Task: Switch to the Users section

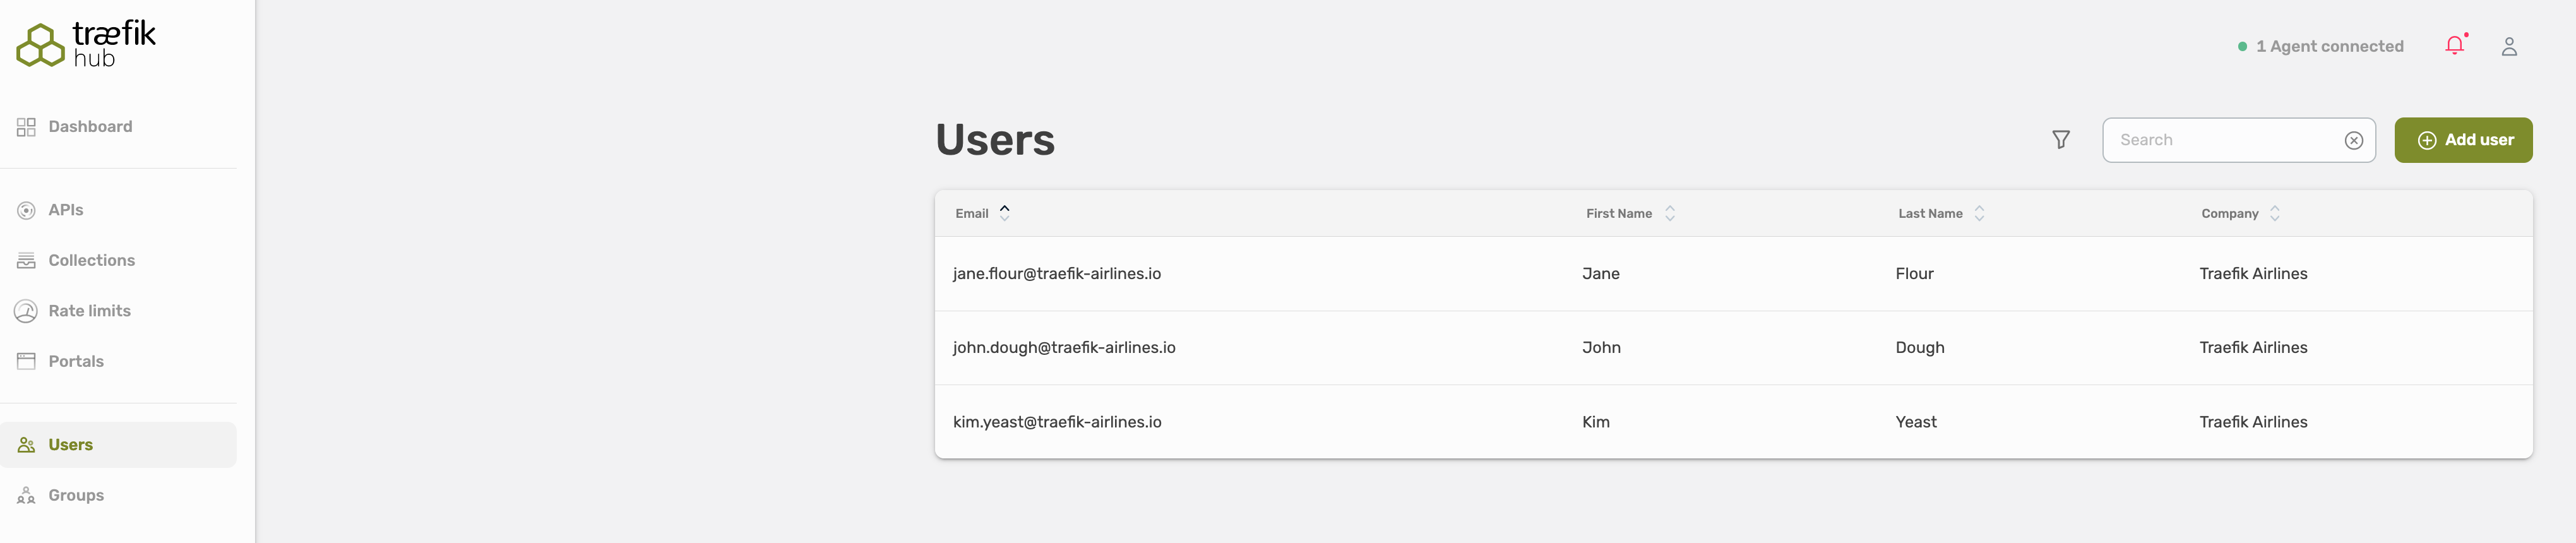Action: coord(71,444)
